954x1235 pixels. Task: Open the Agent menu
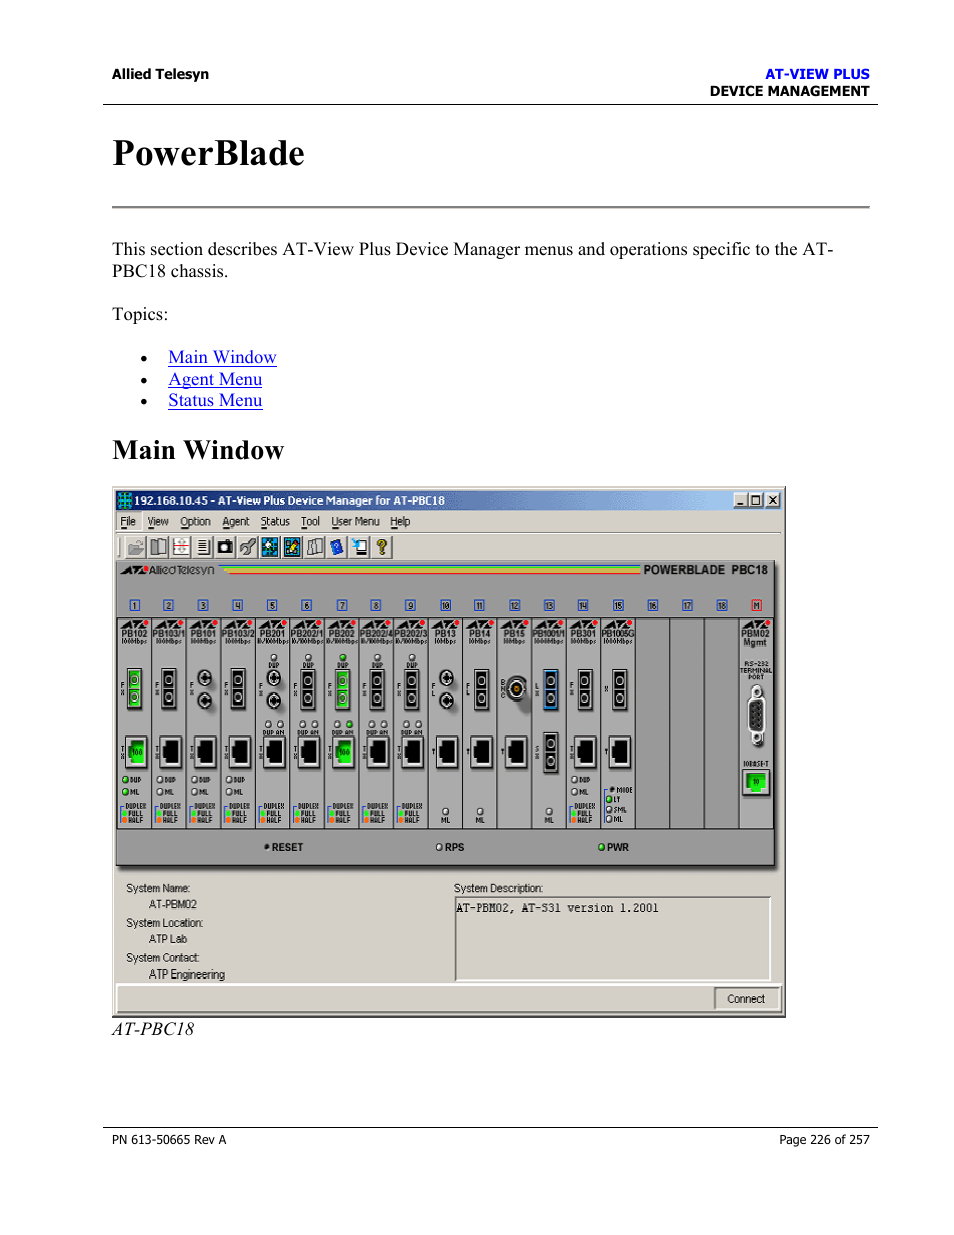pos(236,522)
